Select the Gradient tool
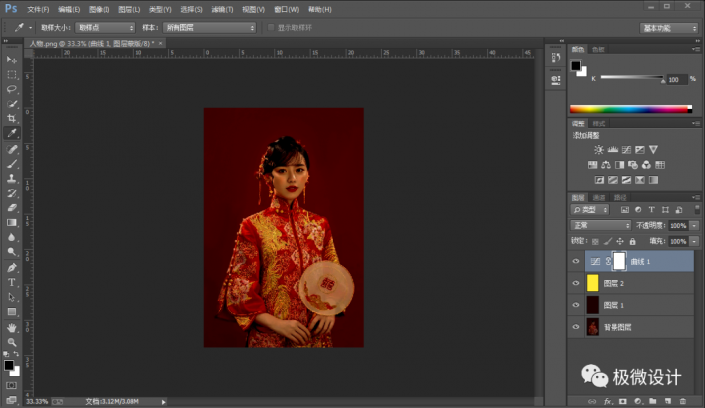Image resolution: width=705 pixels, height=408 pixels. [x=12, y=223]
